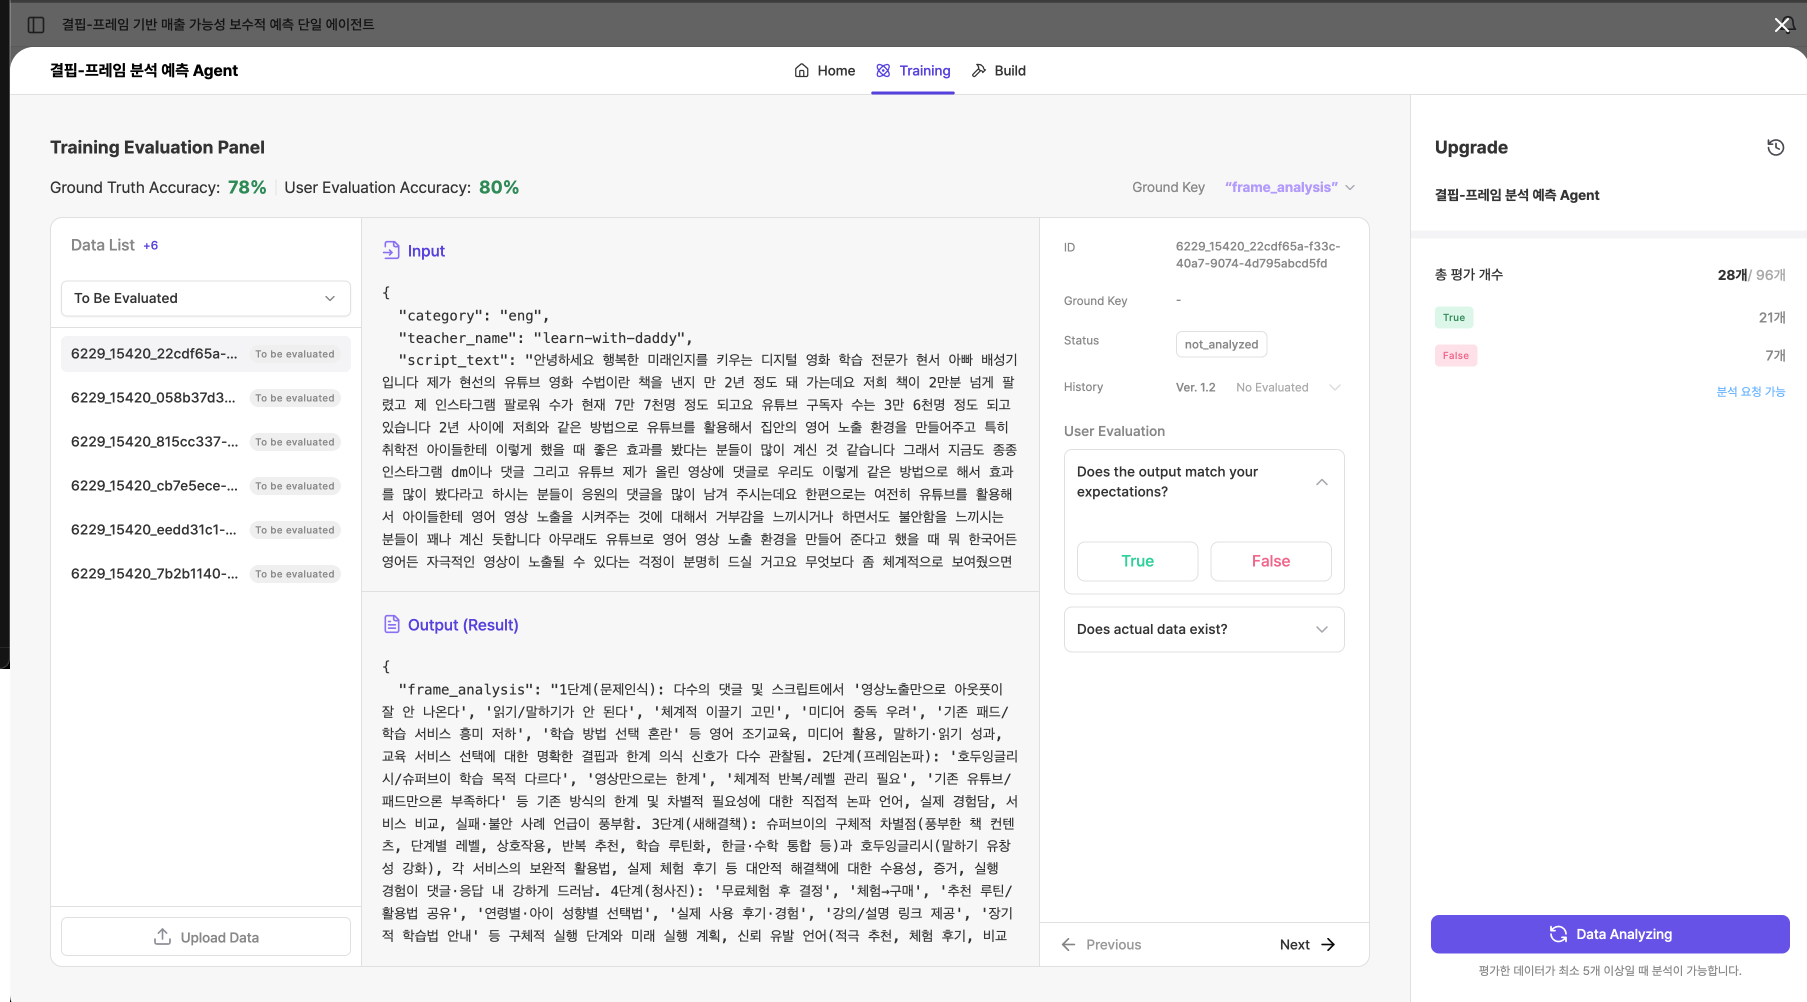The height and width of the screenshot is (1002, 1807).
Task: Select data row 6229_15420_815cc337
Action: click(206, 442)
